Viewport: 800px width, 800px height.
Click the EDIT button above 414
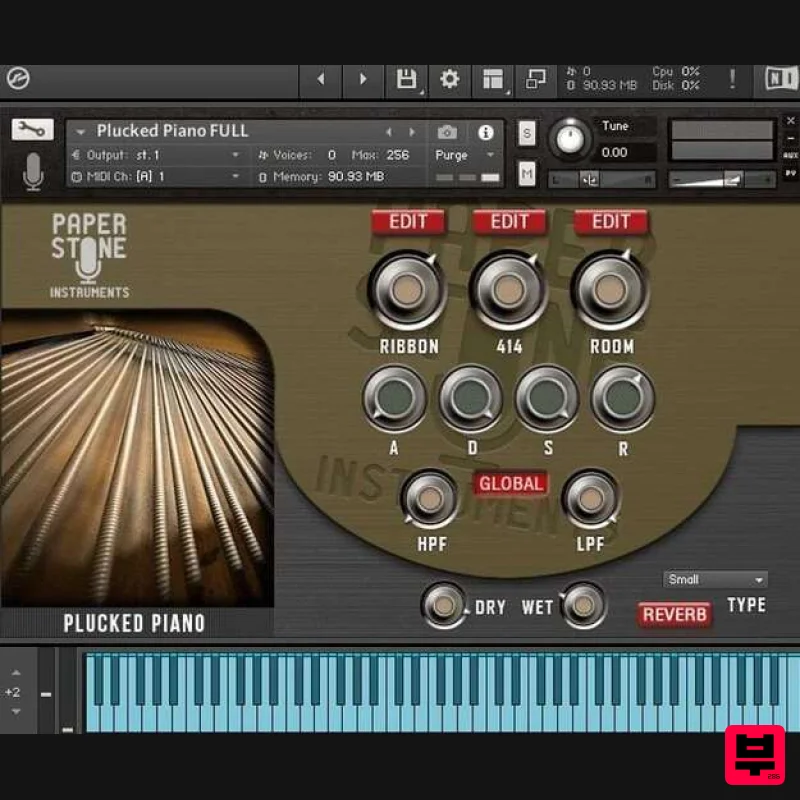pyautogui.click(x=510, y=222)
